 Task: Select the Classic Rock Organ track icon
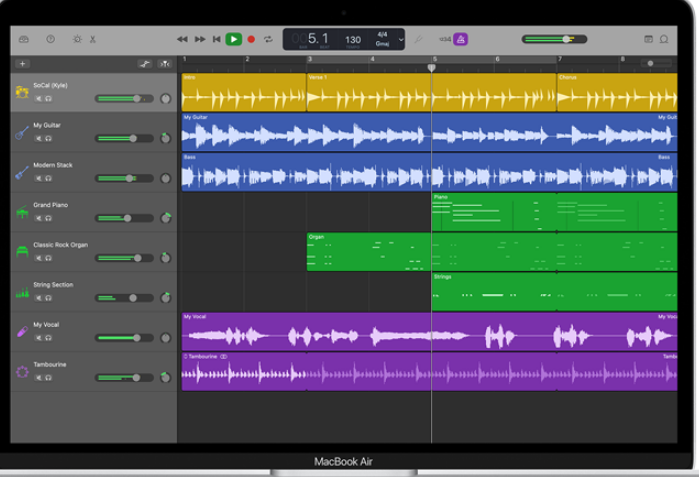click(22, 252)
